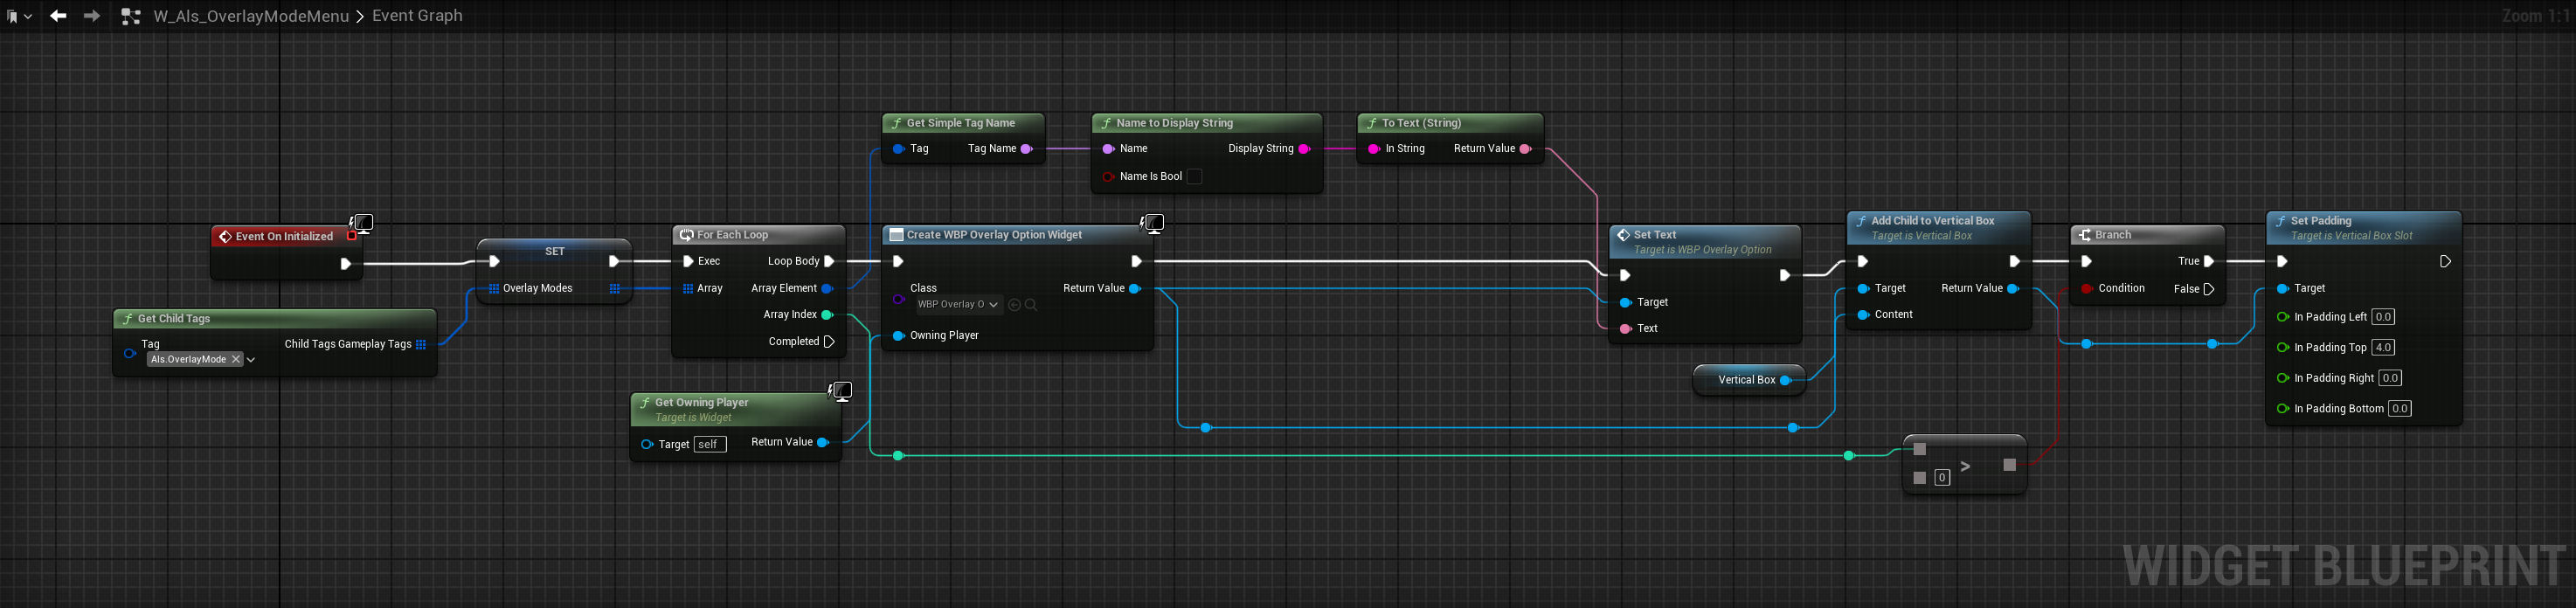Click Event On Initialized output delegate pin

(352, 237)
